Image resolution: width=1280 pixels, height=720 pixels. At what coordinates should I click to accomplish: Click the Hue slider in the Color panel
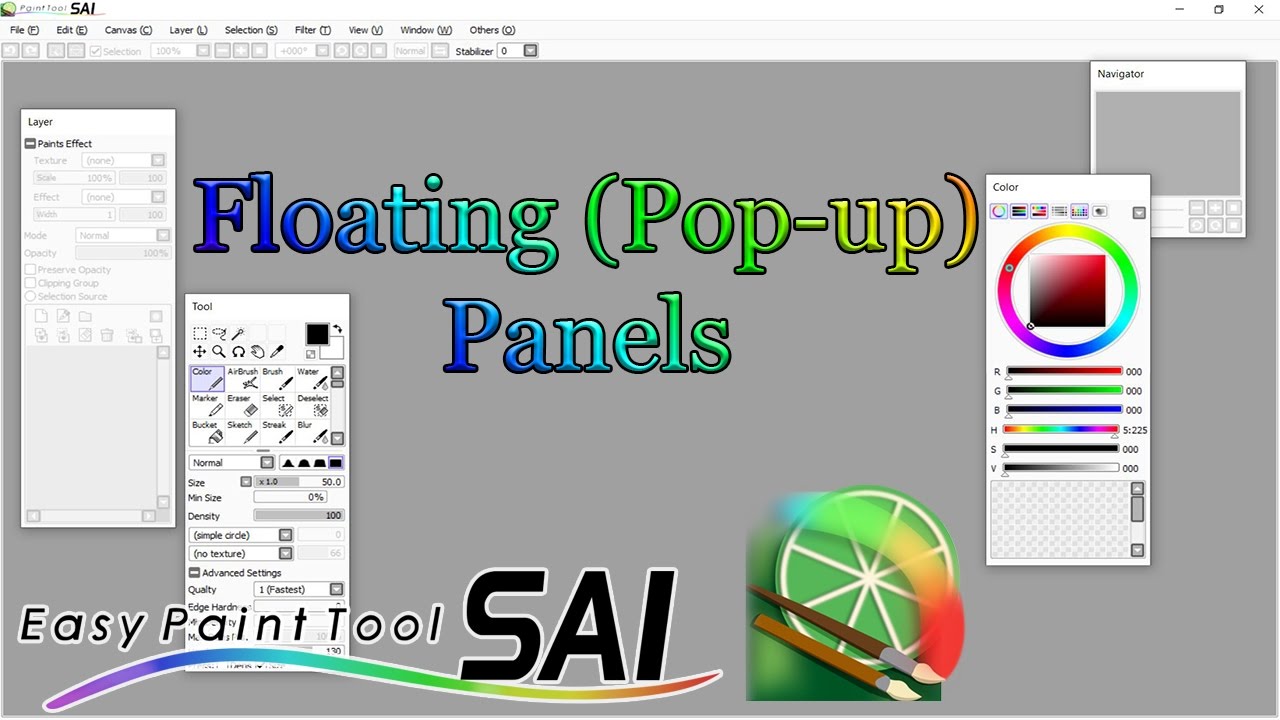tap(1061, 429)
